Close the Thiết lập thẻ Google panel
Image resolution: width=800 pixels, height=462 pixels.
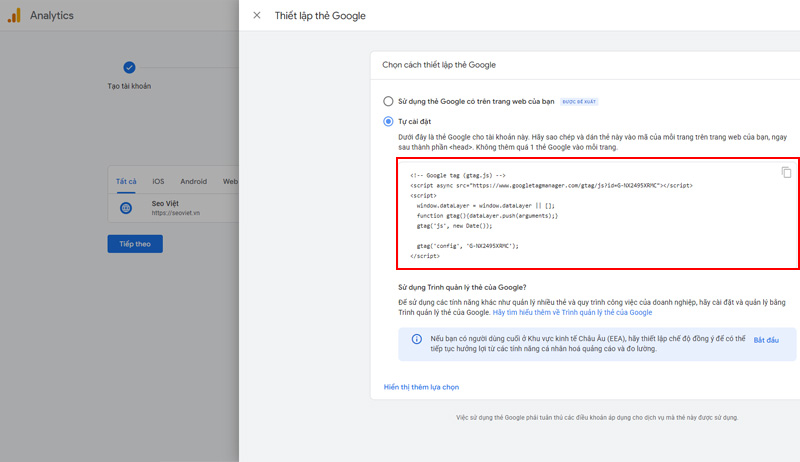point(257,15)
